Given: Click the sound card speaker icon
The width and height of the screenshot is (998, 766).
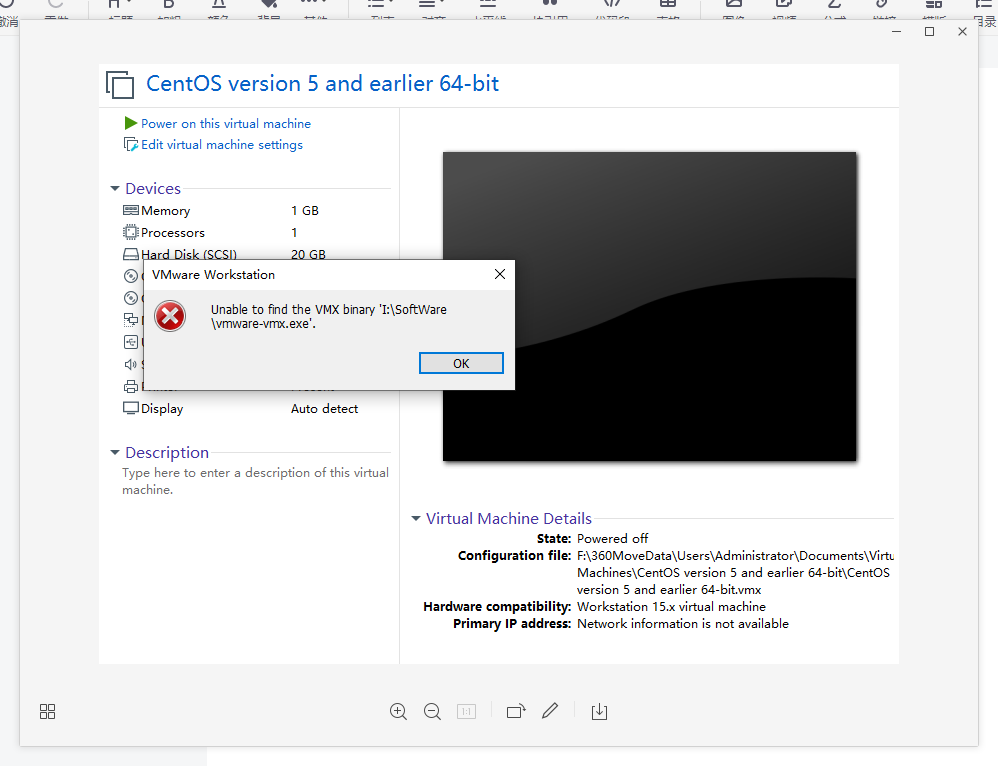Looking at the screenshot, I should pos(130,364).
